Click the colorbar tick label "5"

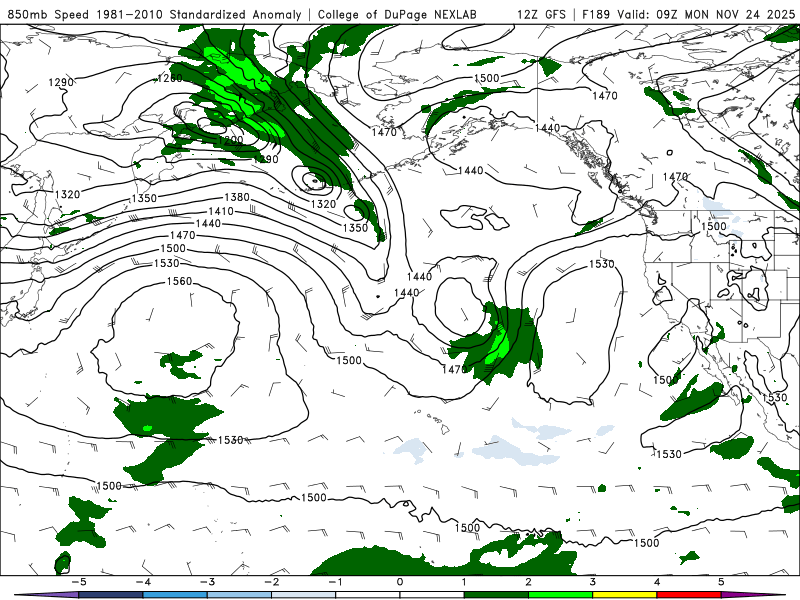pyautogui.click(x=721, y=582)
